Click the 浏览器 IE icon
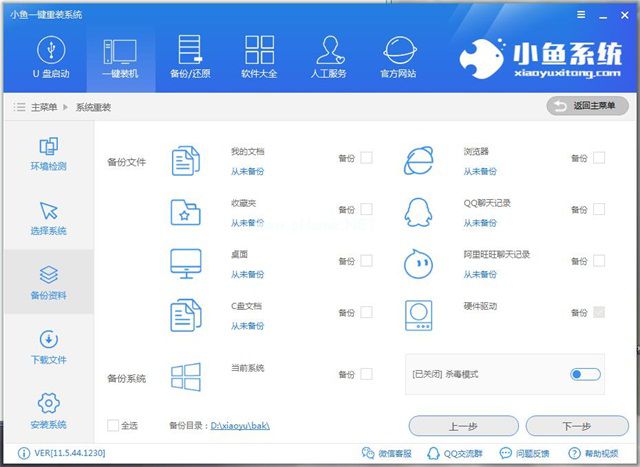Viewport: 640px width, 467px height. pos(419,161)
